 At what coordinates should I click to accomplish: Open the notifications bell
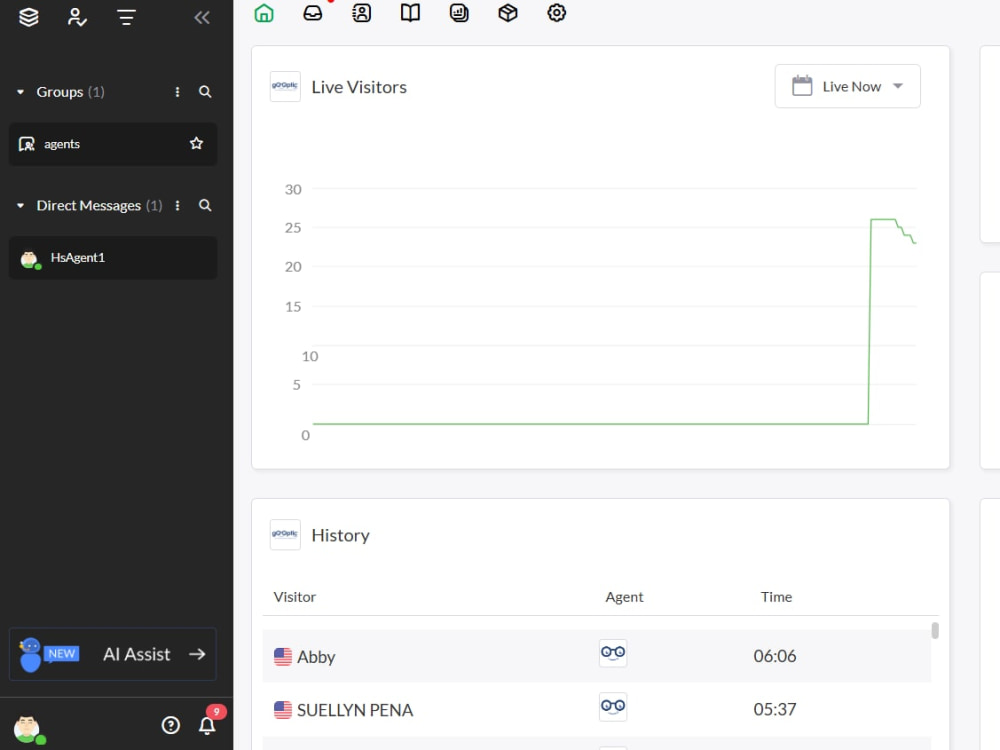(x=207, y=726)
